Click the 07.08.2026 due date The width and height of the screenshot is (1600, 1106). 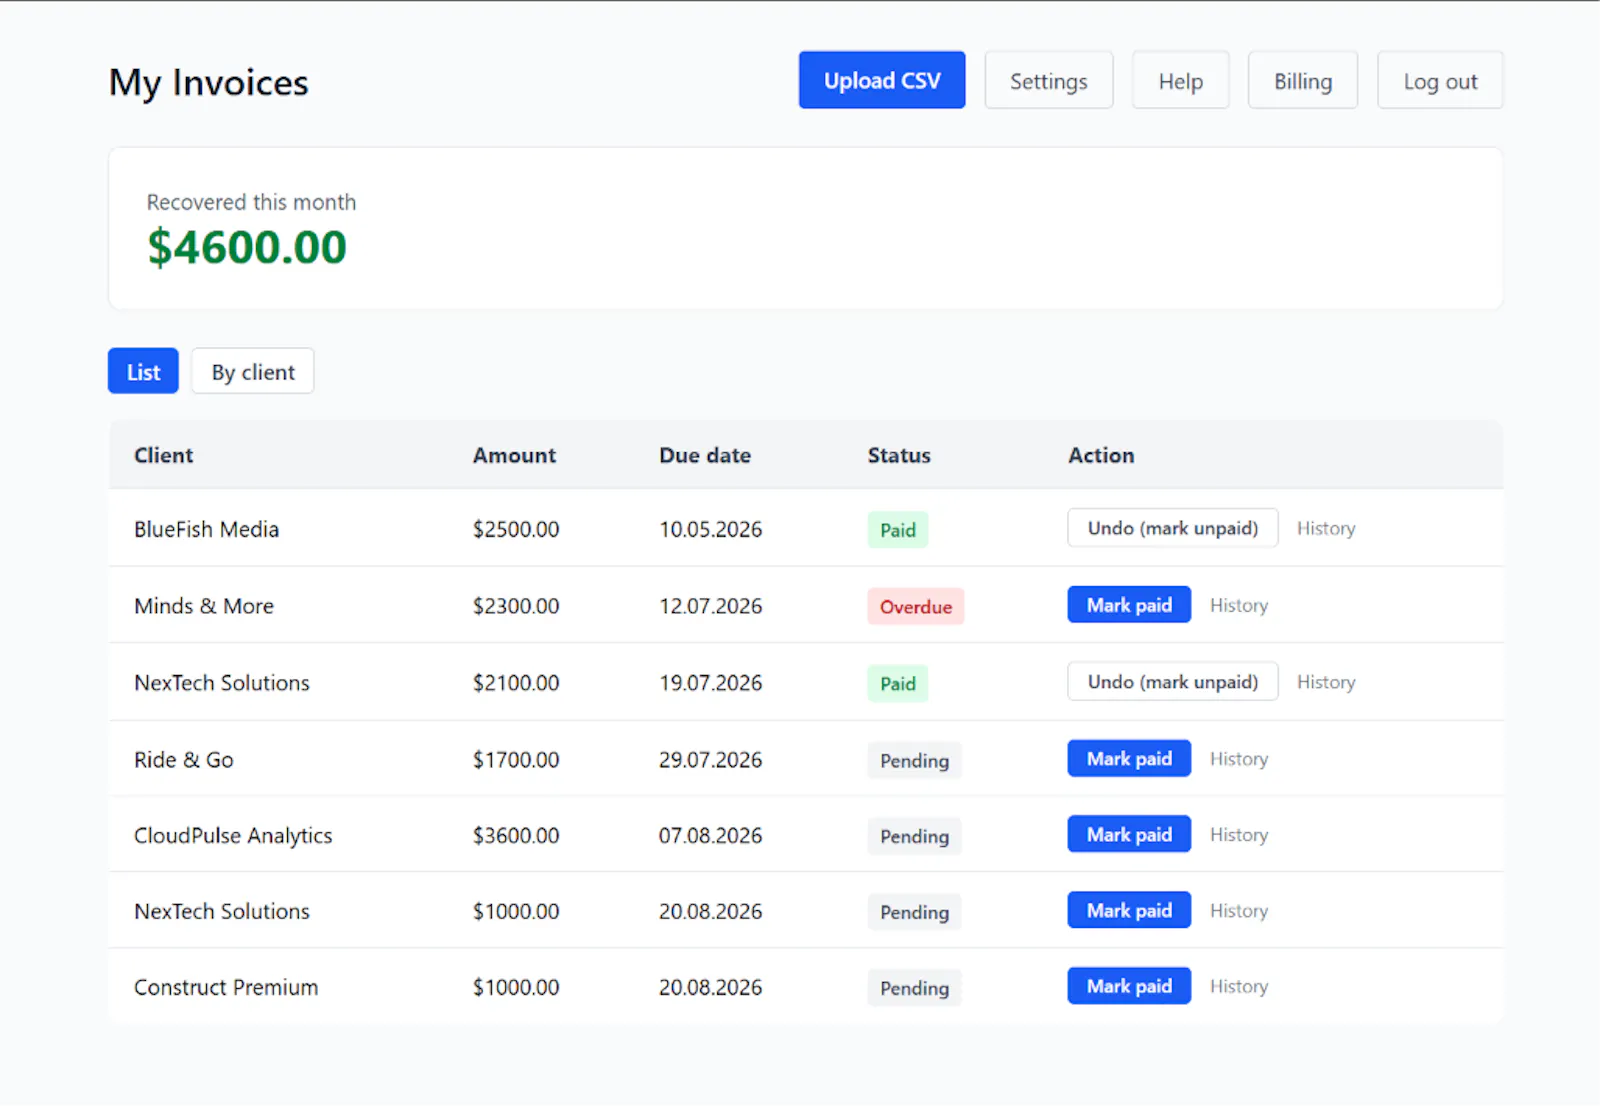tap(710, 836)
